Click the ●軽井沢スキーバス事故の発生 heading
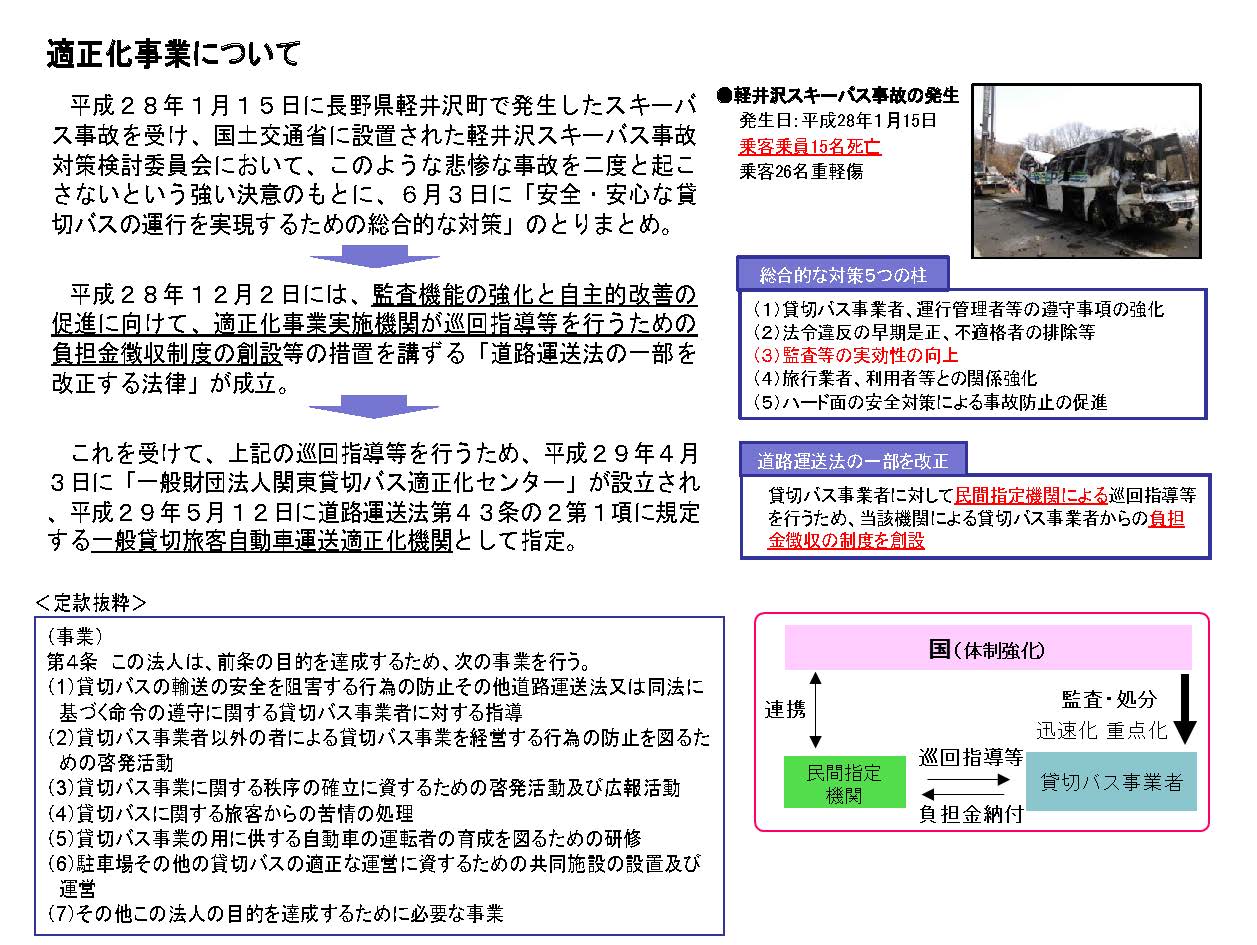The image size is (1257, 945). pyautogui.click(x=837, y=97)
